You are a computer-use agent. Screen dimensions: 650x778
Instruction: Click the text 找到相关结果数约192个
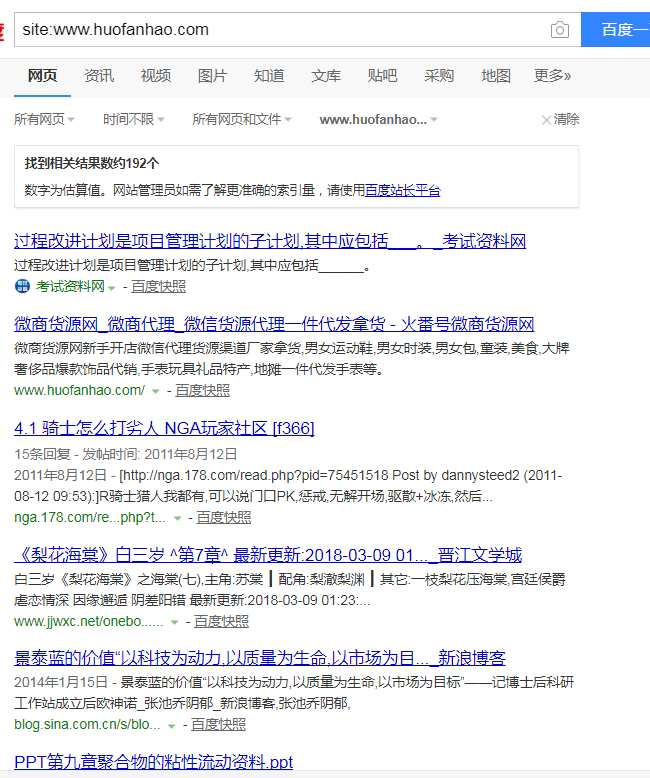pyautogui.click(x=92, y=163)
